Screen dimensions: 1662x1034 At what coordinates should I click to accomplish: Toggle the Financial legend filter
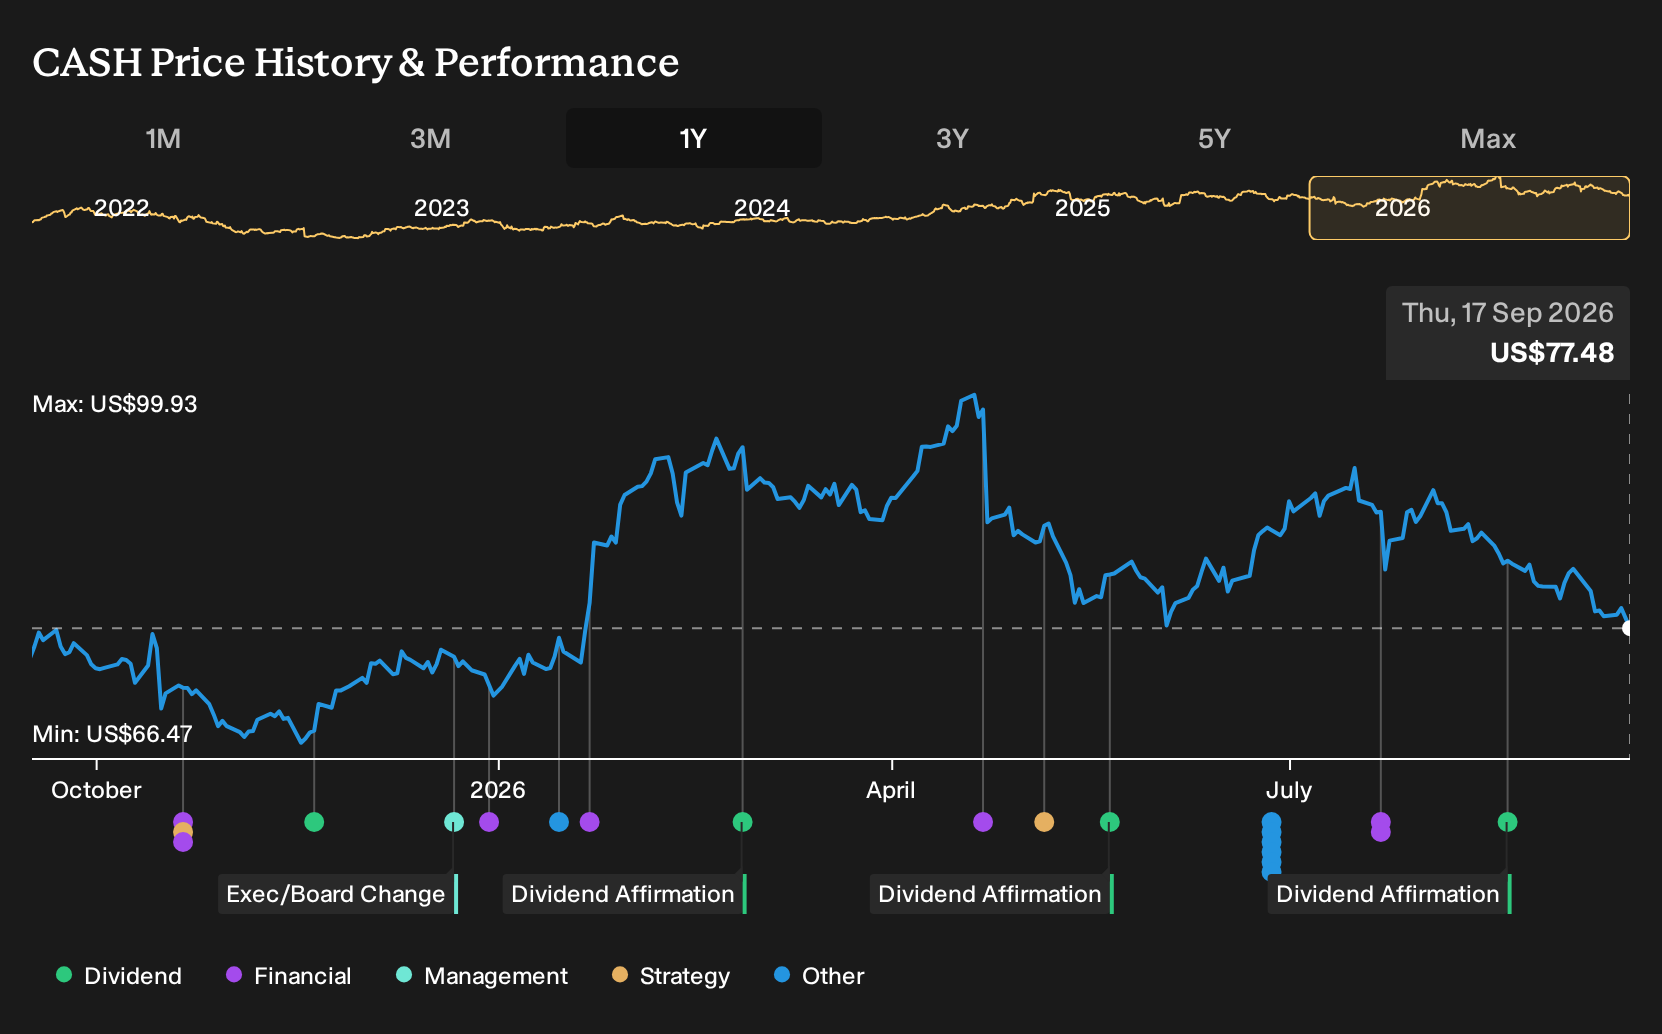(289, 976)
